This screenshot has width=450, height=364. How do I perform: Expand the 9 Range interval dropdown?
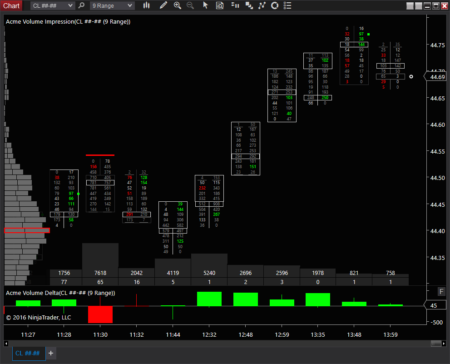[x=112, y=6]
